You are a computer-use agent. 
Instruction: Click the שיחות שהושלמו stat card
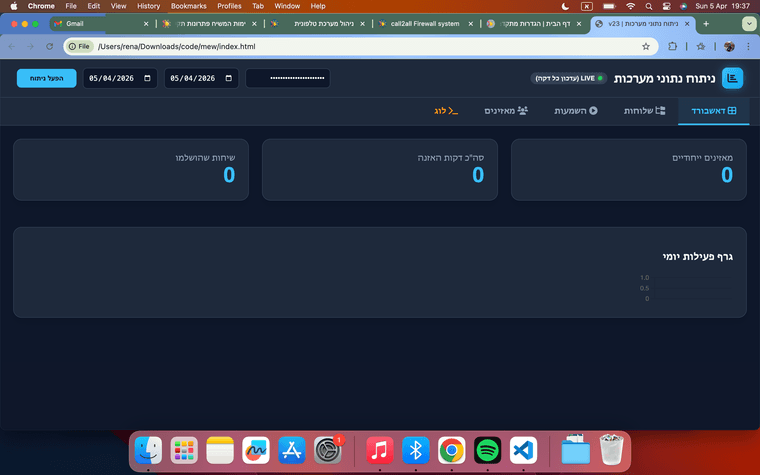click(131, 170)
